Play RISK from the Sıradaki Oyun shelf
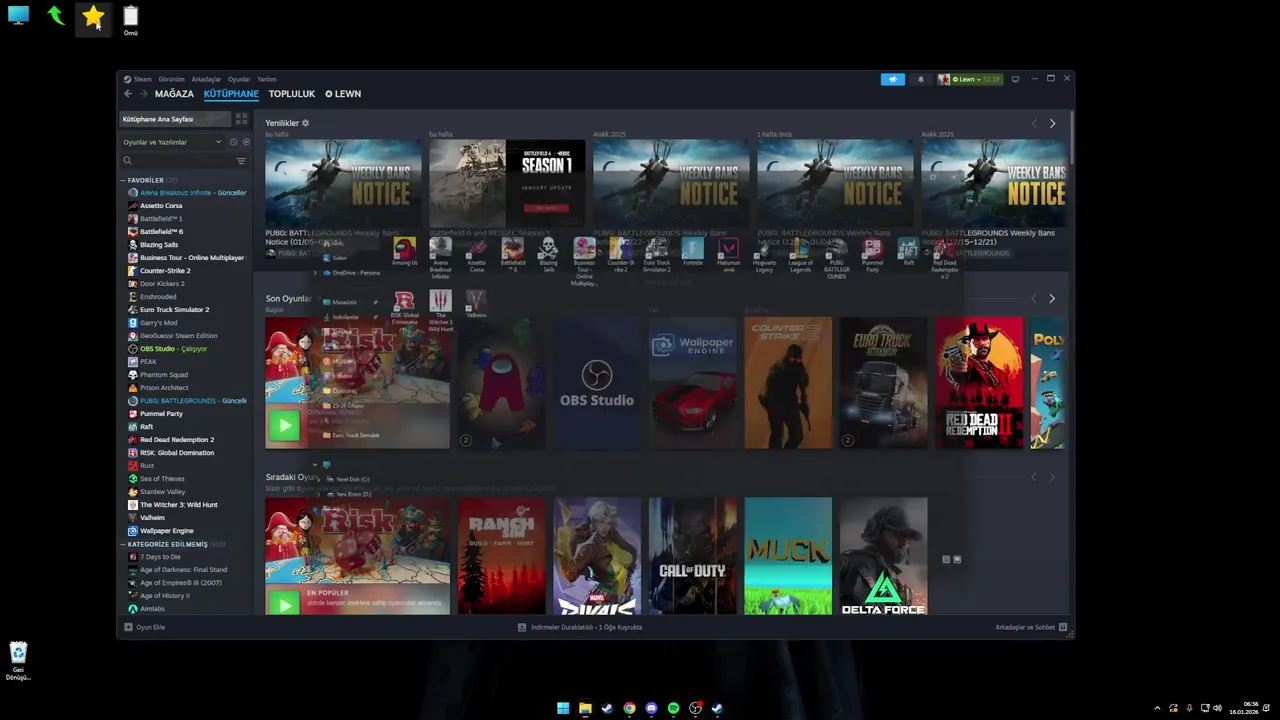This screenshot has width=1280, height=720. tap(284, 603)
